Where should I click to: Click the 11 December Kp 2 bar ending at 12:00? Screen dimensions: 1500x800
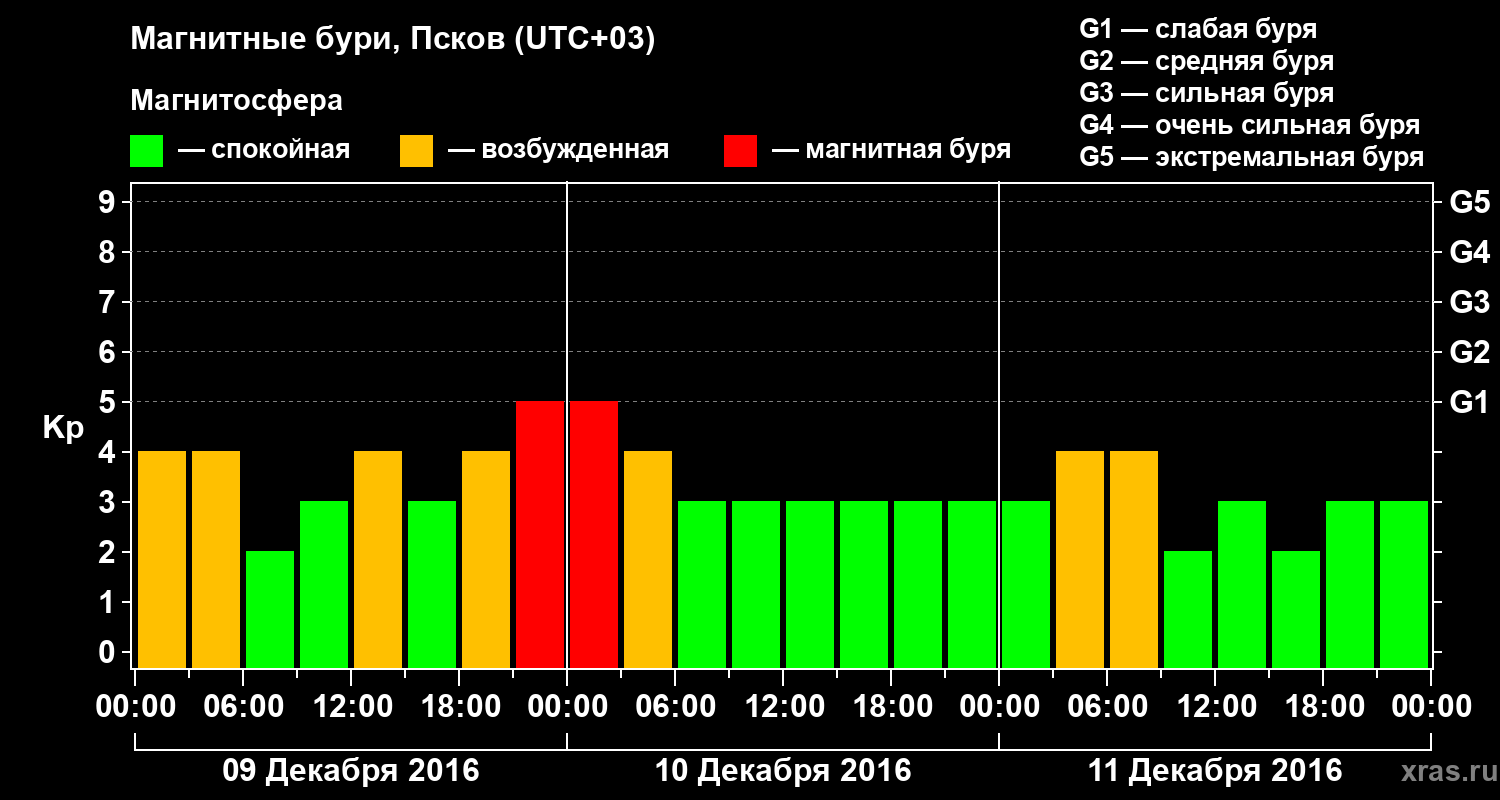click(1188, 610)
